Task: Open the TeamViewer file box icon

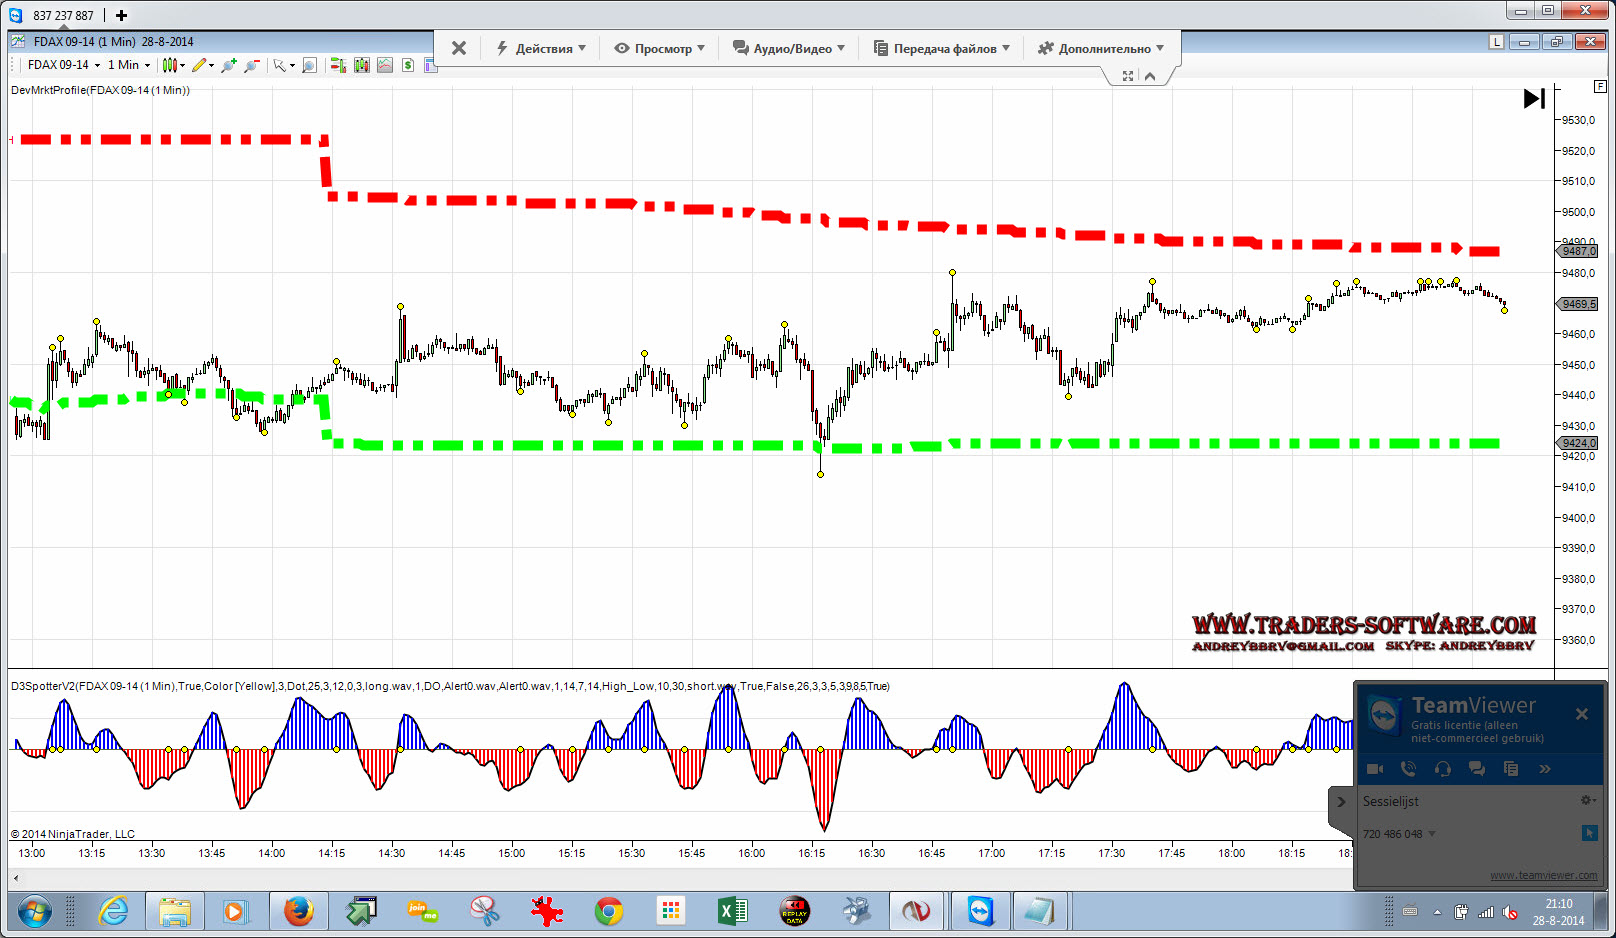Action: pyautogui.click(x=1510, y=769)
